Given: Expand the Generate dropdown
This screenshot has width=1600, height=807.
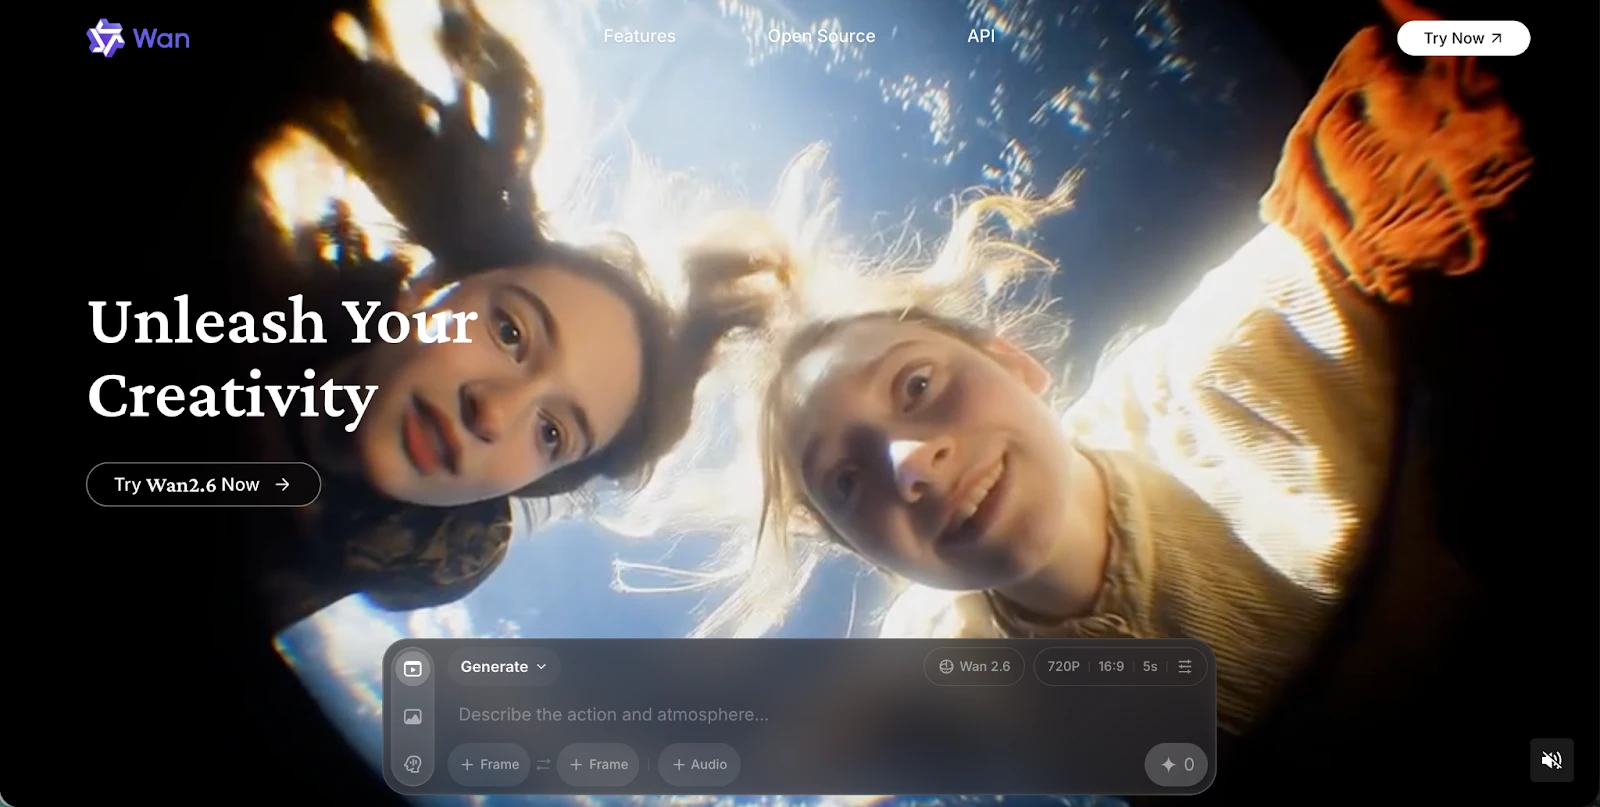Looking at the screenshot, I should click(503, 667).
